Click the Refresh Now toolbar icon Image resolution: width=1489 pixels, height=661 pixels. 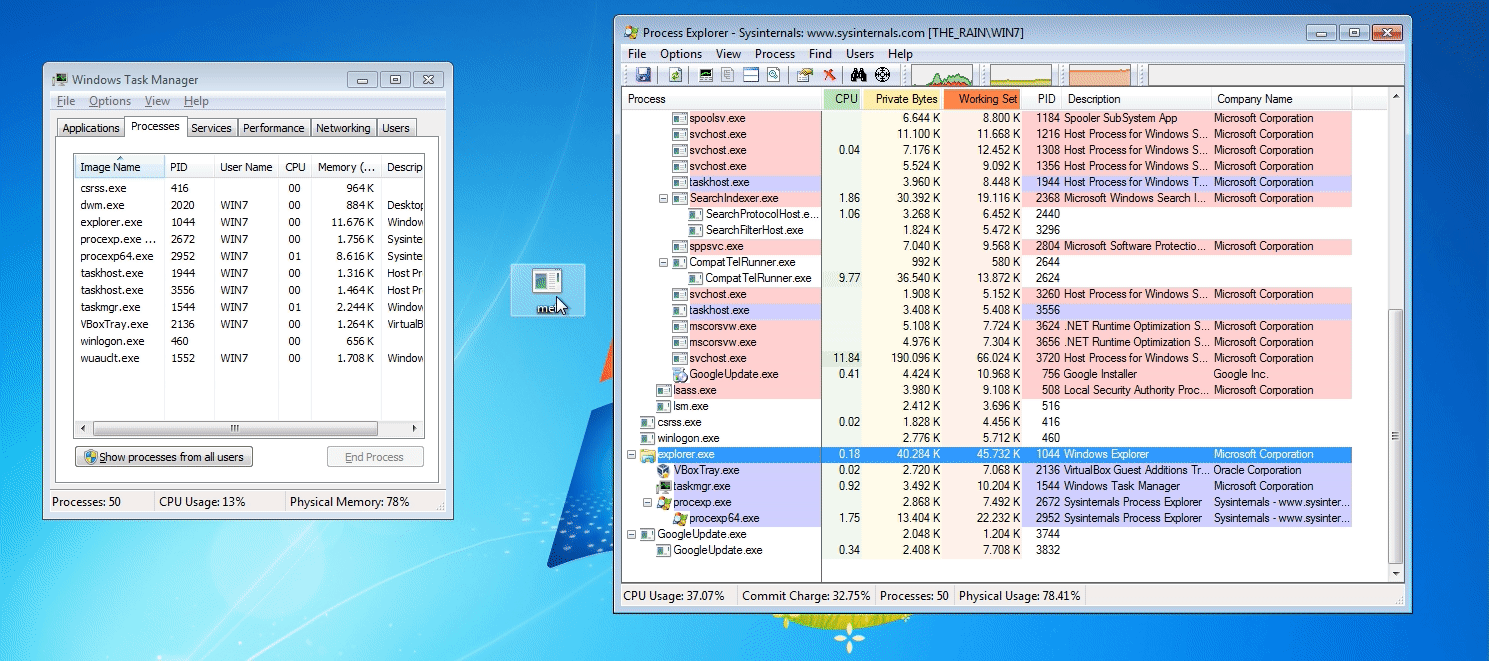(675, 75)
